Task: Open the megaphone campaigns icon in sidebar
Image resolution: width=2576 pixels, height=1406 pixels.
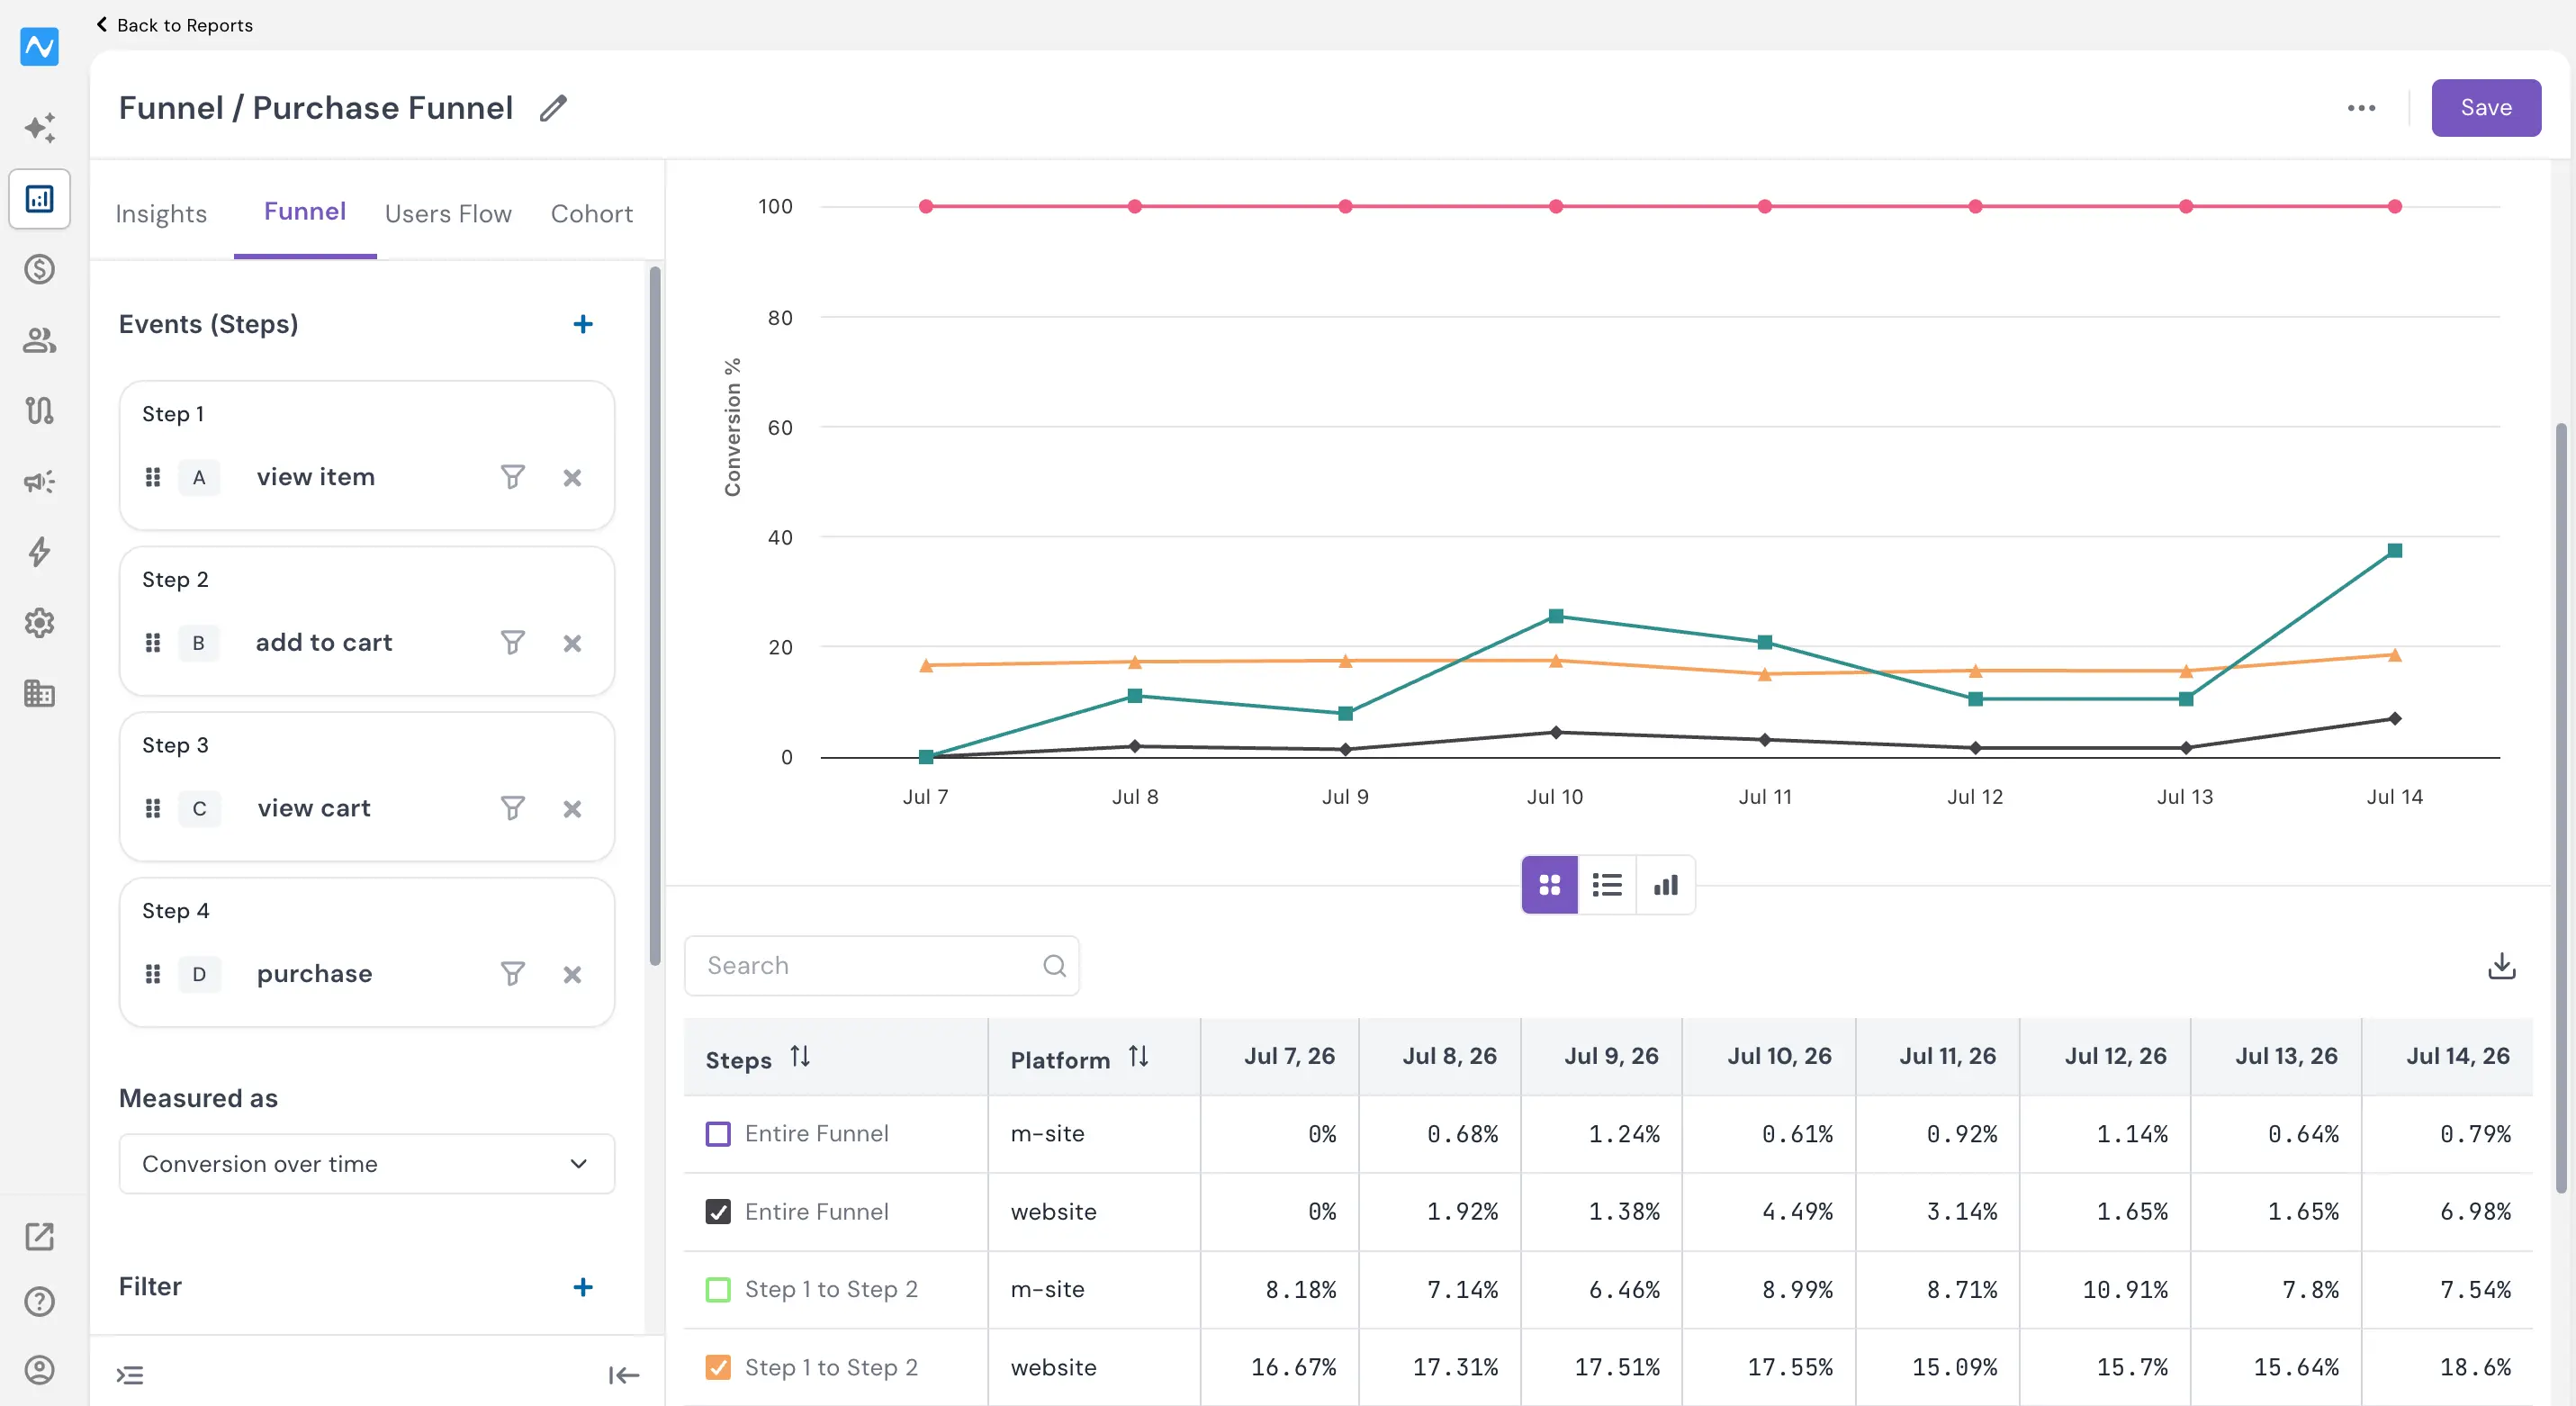Action: 40,482
